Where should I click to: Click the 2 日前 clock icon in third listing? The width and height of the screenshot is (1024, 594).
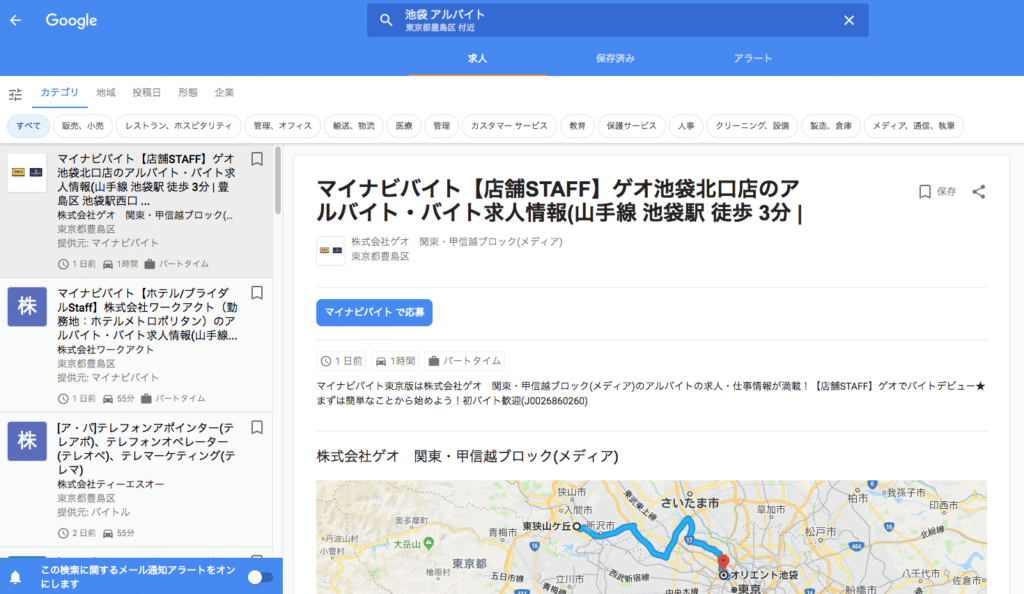pyautogui.click(x=63, y=533)
